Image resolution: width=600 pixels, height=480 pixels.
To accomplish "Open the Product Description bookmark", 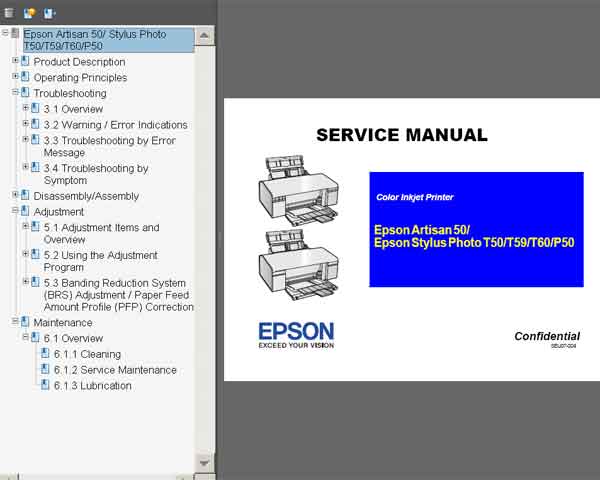I will tap(79, 62).
